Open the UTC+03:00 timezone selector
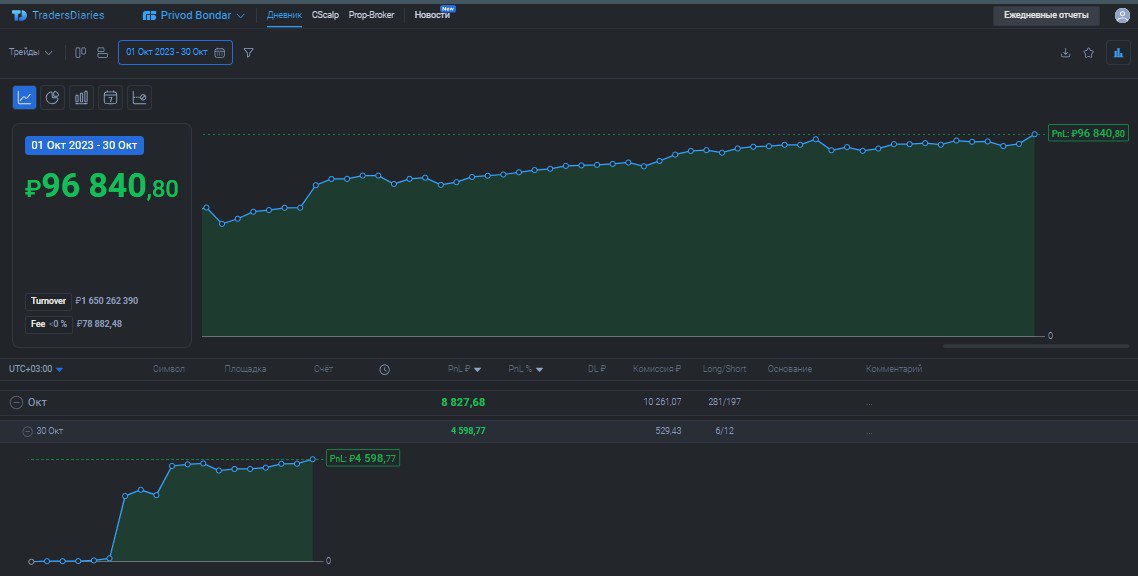 coord(34,368)
